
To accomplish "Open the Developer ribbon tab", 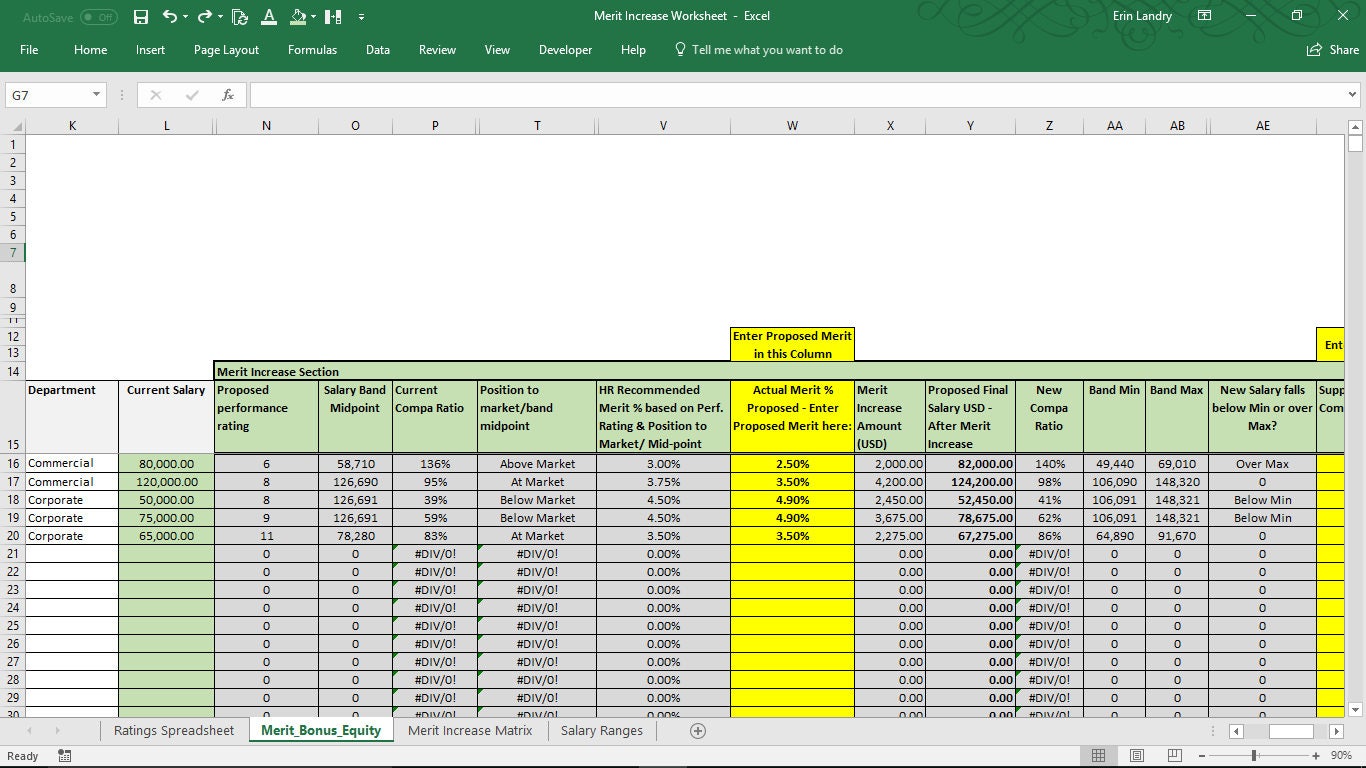I will point(565,50).
